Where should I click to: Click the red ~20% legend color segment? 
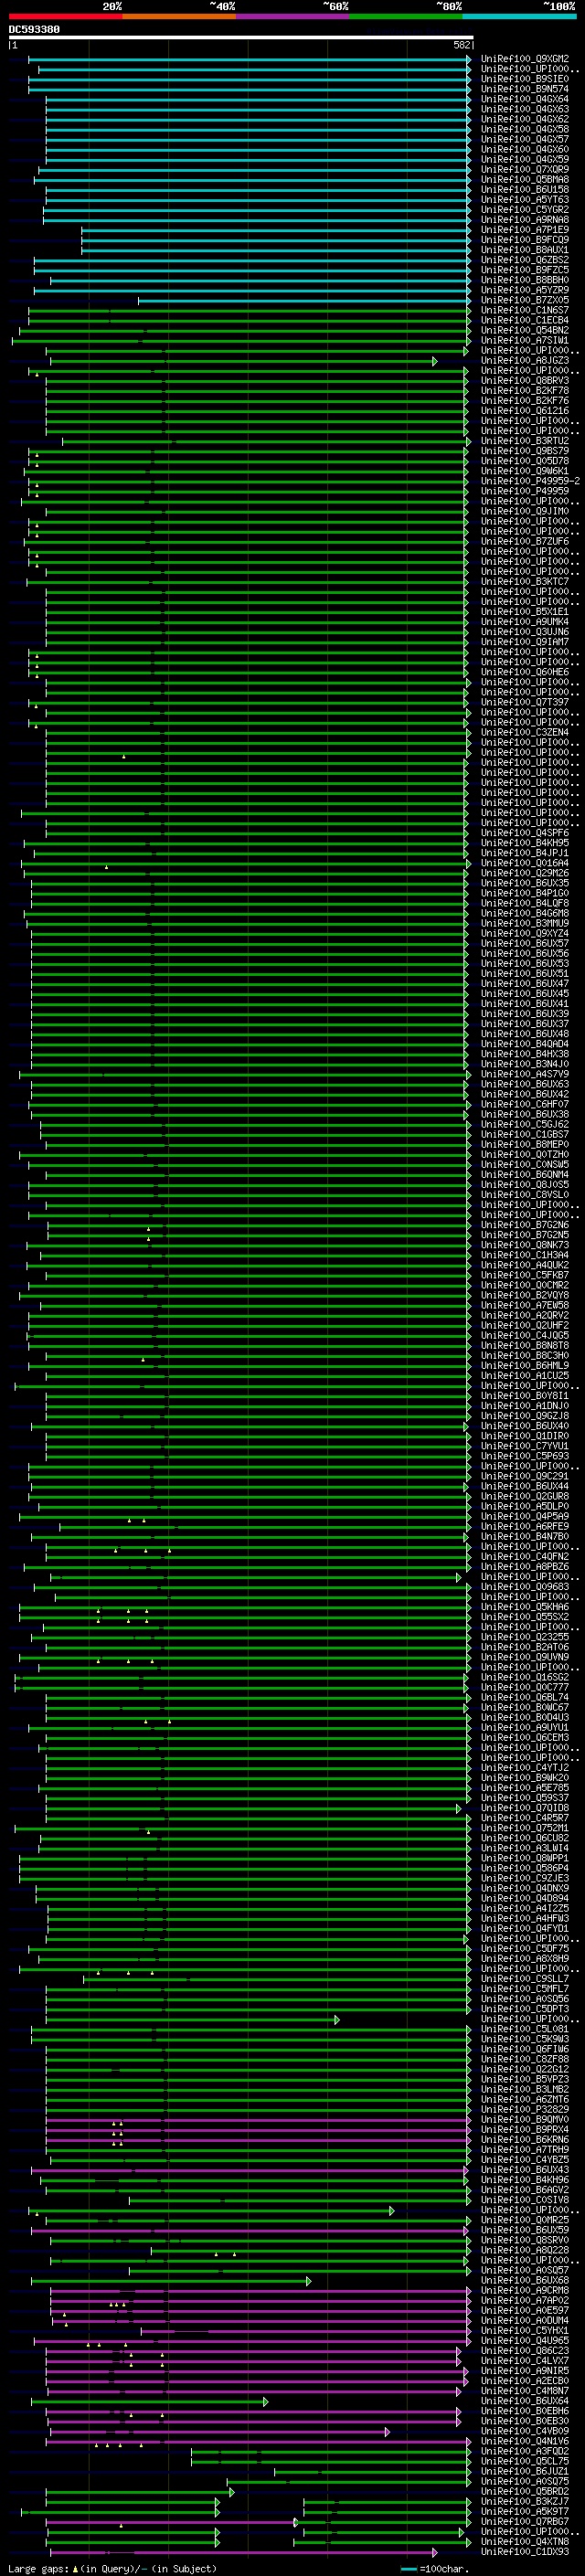point(65,16)
